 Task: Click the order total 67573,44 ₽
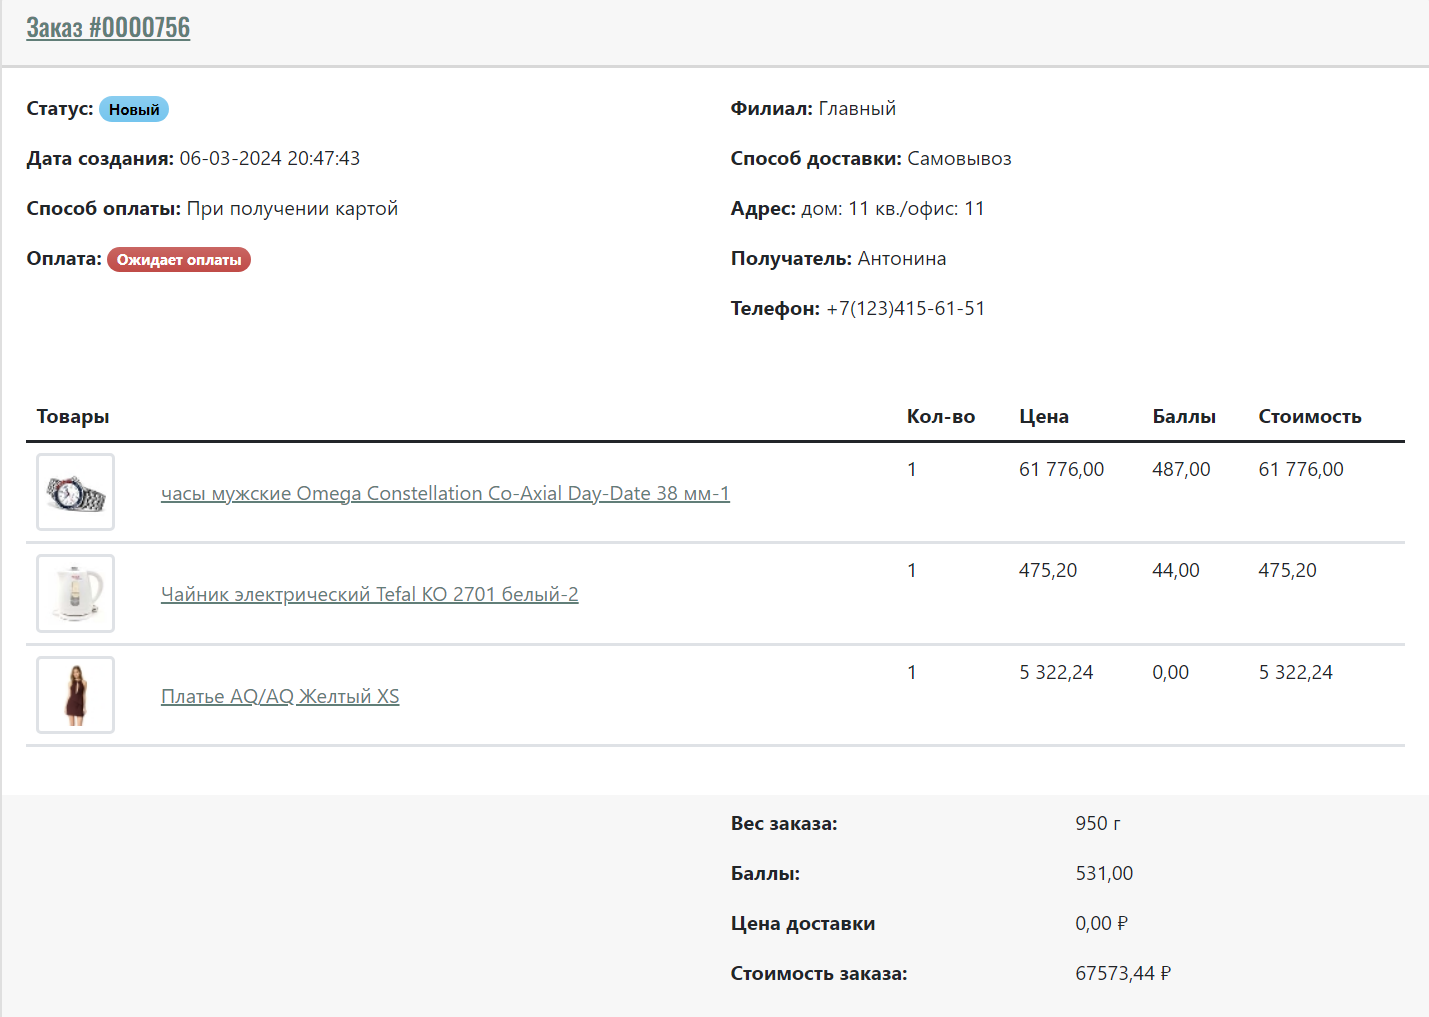1122,974
